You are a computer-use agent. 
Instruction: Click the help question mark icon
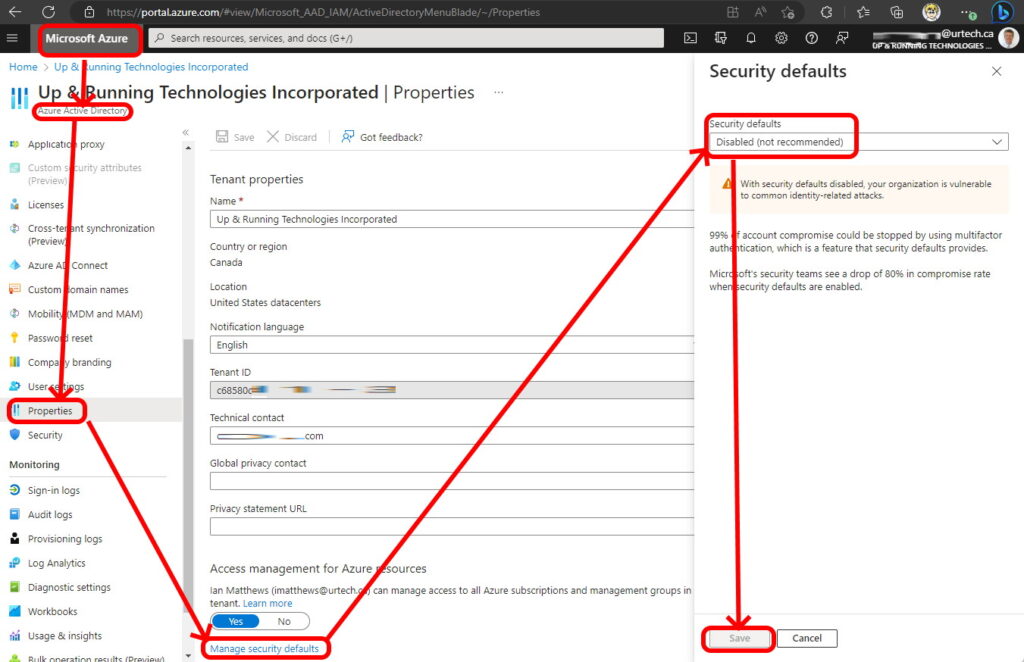811,38
